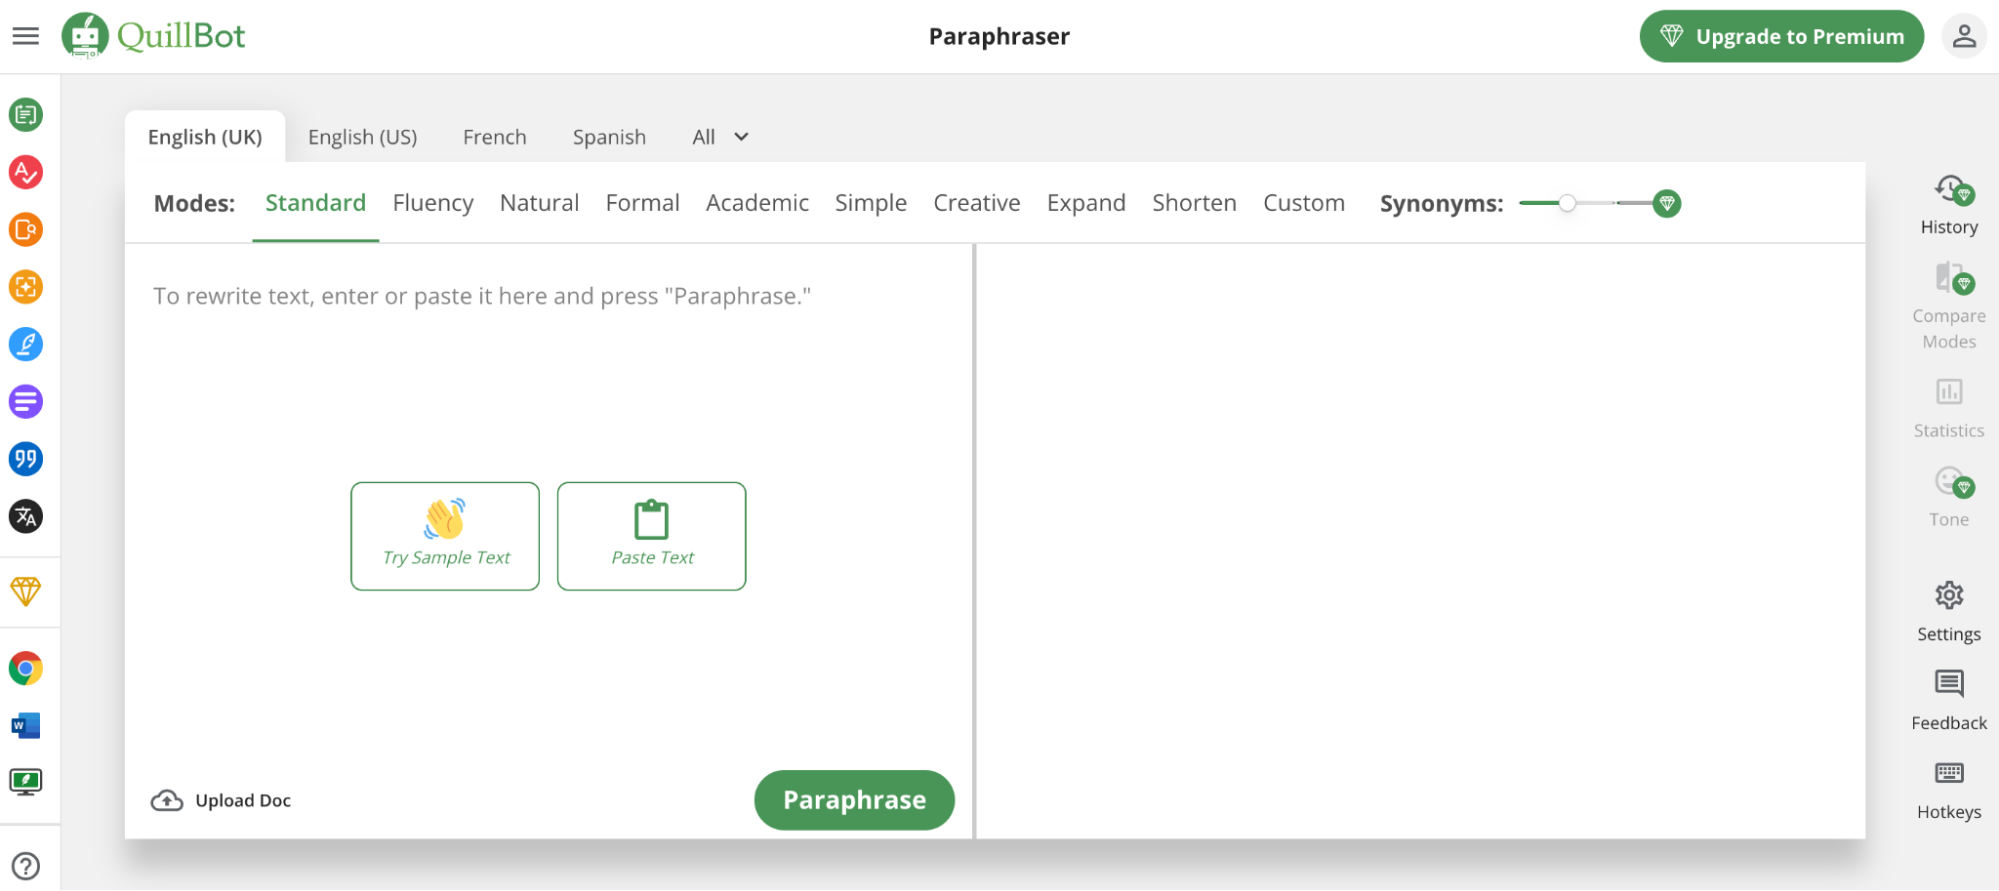1999x891 pixels.
Task: Select the French language tab
Action: [494, 137]
